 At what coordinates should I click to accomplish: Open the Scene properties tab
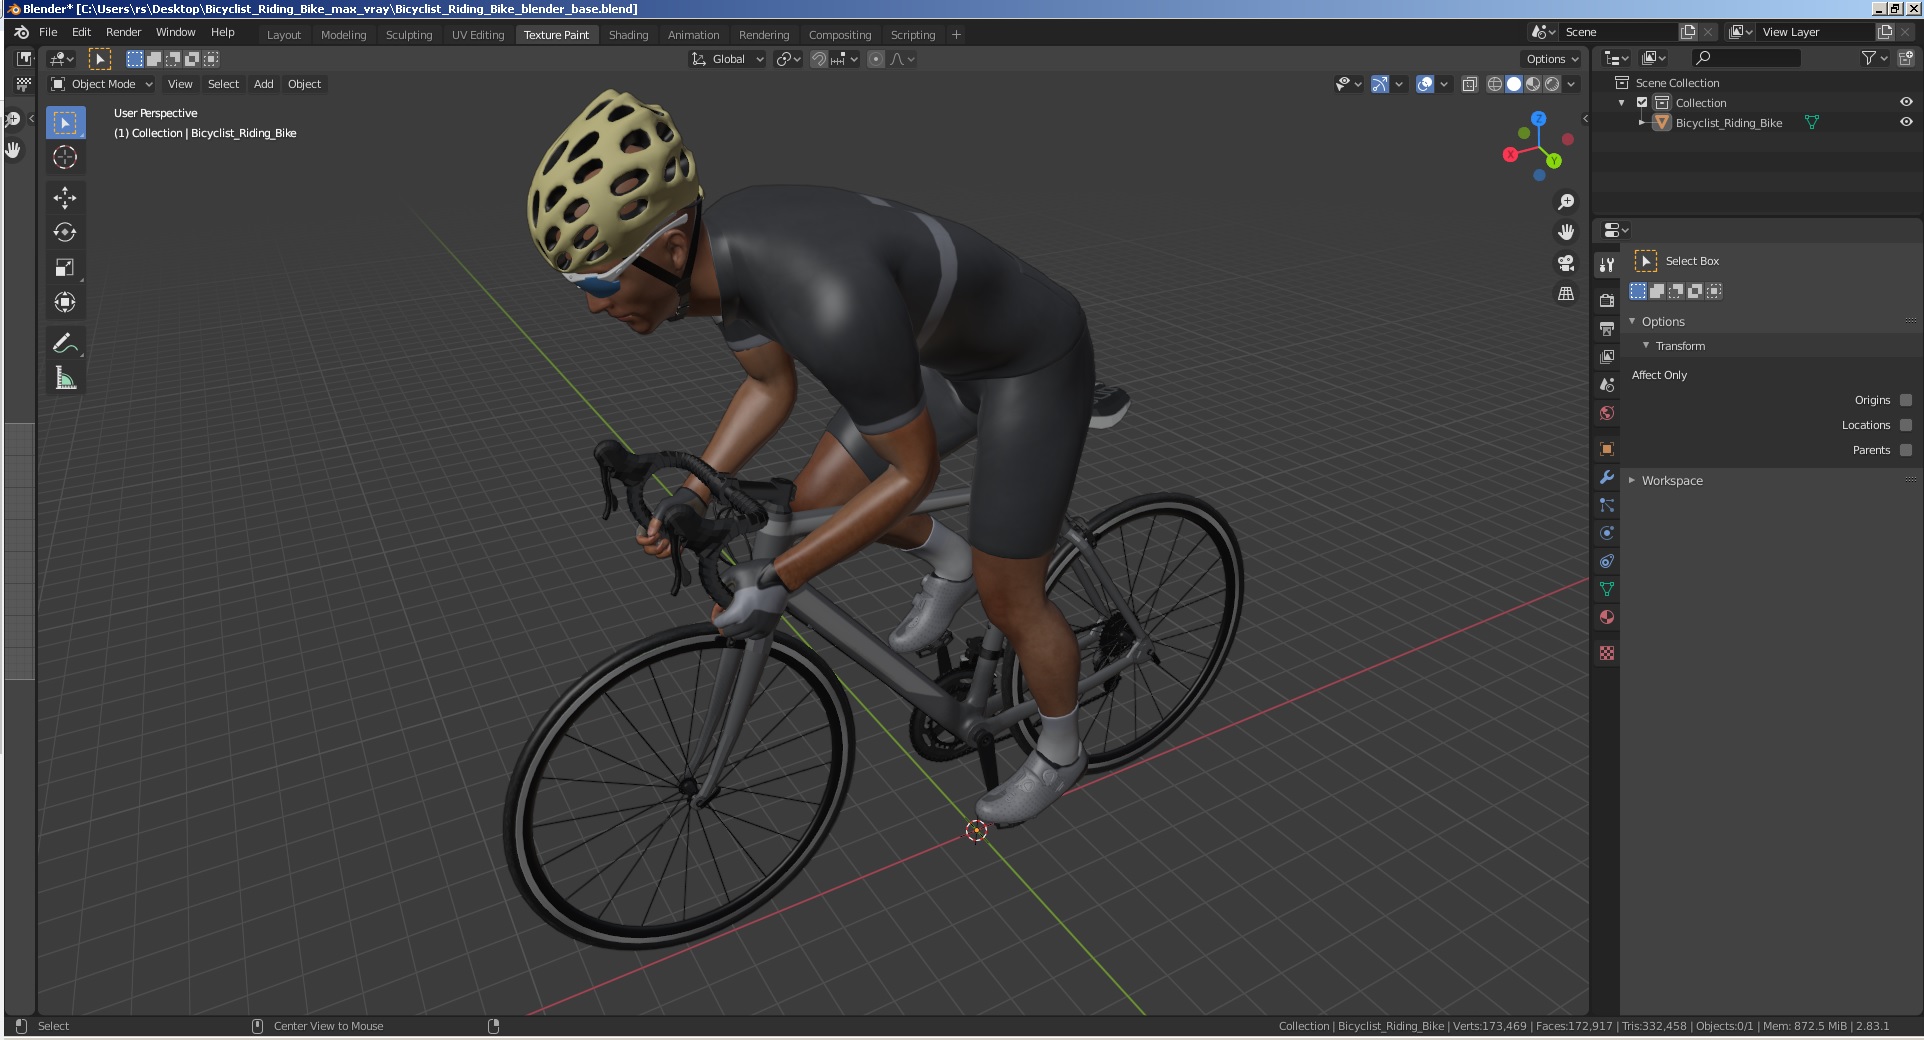click(x=1607, y=384)
